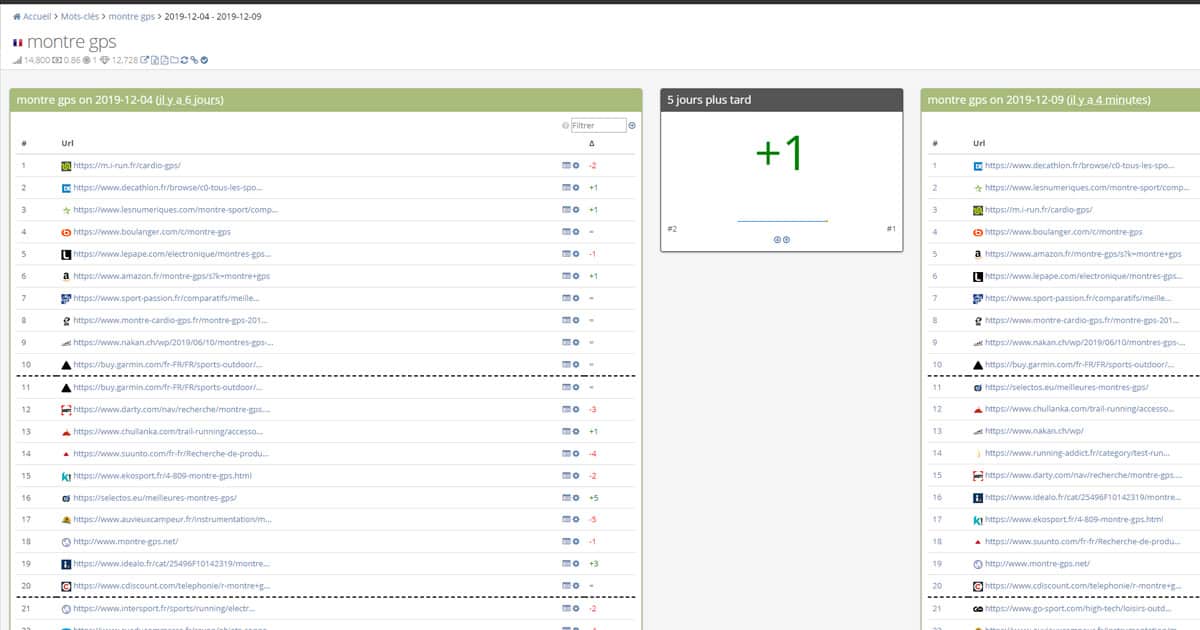The width and height of the screenshot is (1200, 630).
Task: Click the plus-circle icon right of the Filtrer field
Action: [x=632, y=125]
